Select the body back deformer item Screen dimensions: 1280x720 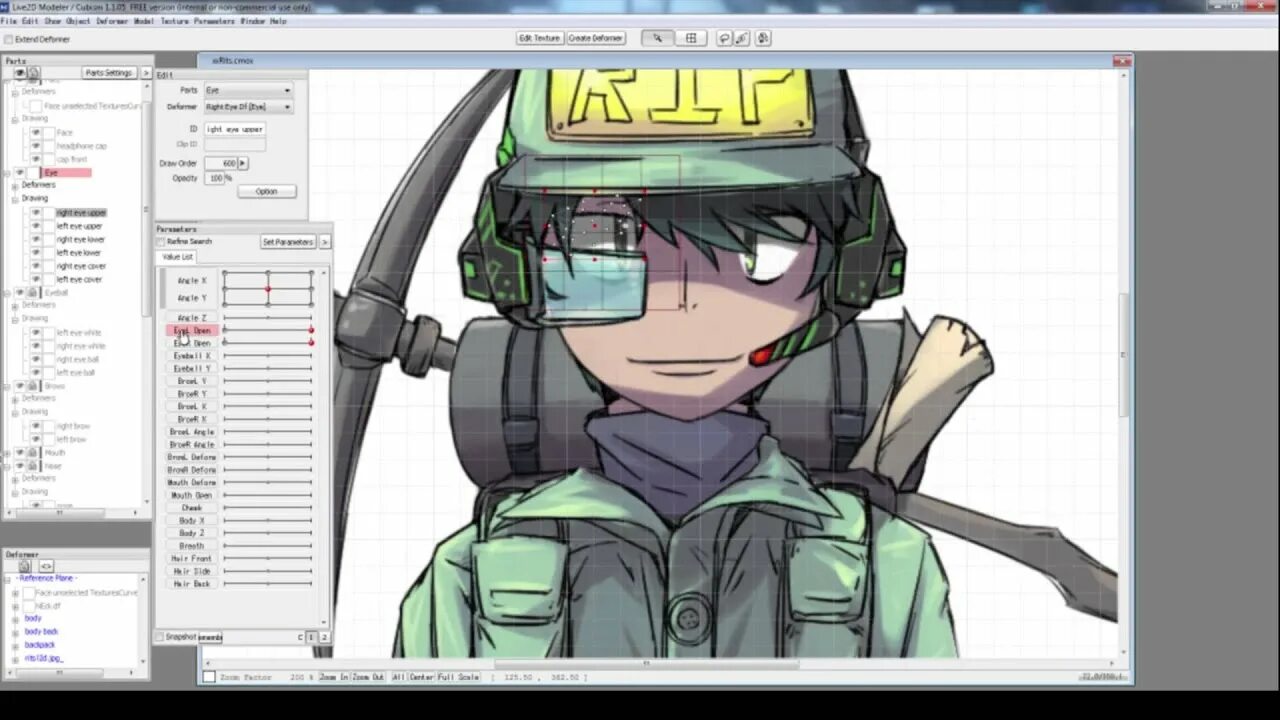tap(41, 632)
